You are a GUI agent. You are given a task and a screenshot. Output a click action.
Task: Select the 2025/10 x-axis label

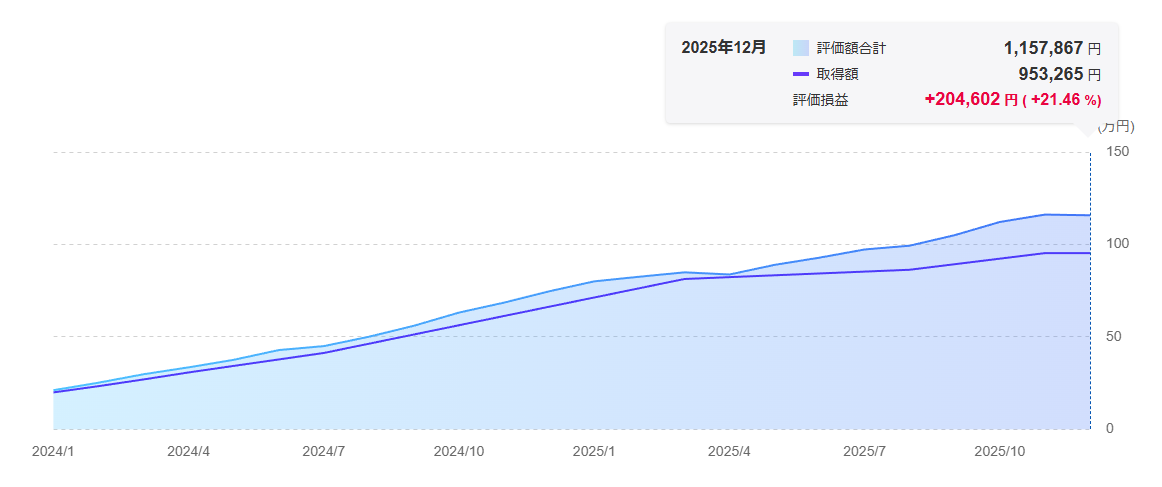point(1000,452)
